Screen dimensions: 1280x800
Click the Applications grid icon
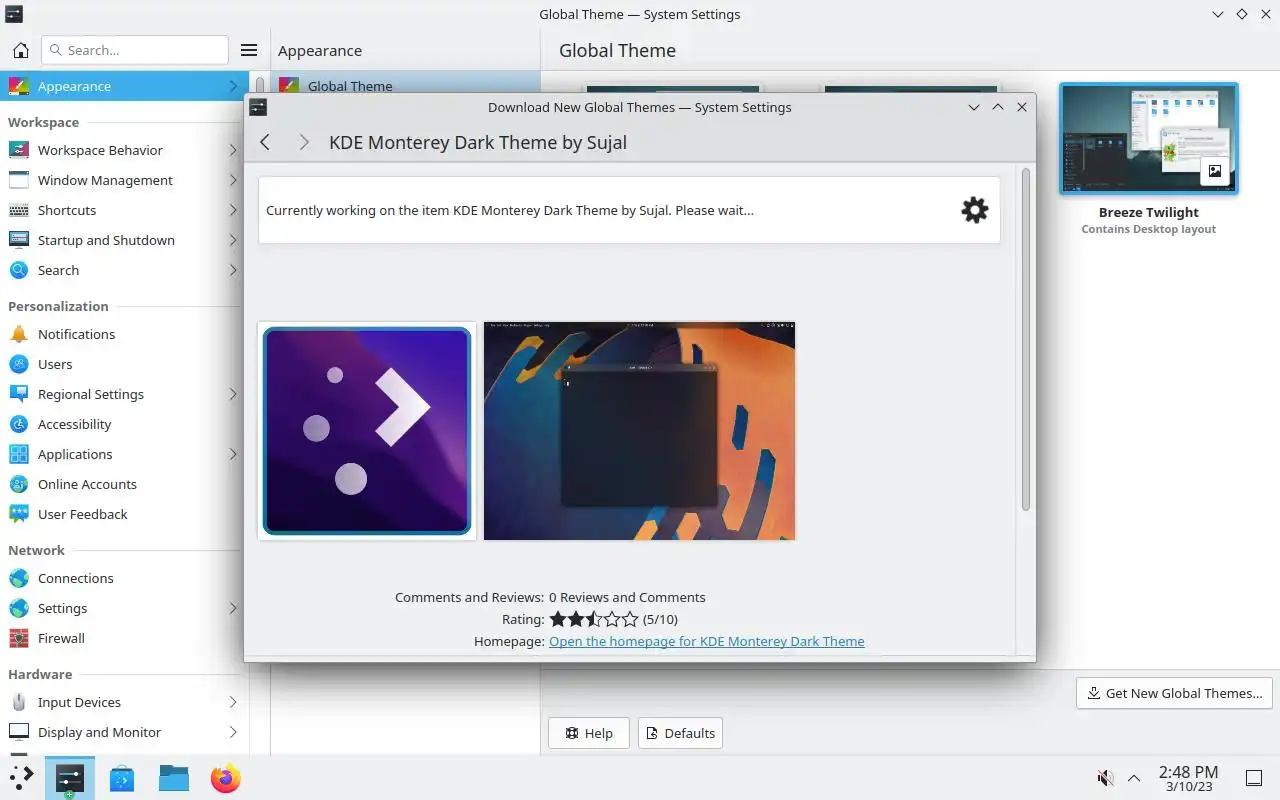19,454
